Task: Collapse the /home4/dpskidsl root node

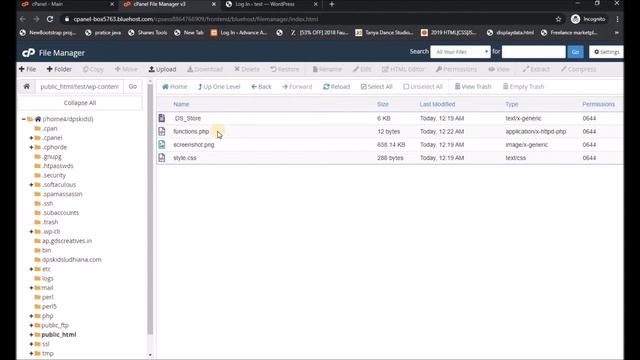Action: pyautogui.click(x=24, y=119)
